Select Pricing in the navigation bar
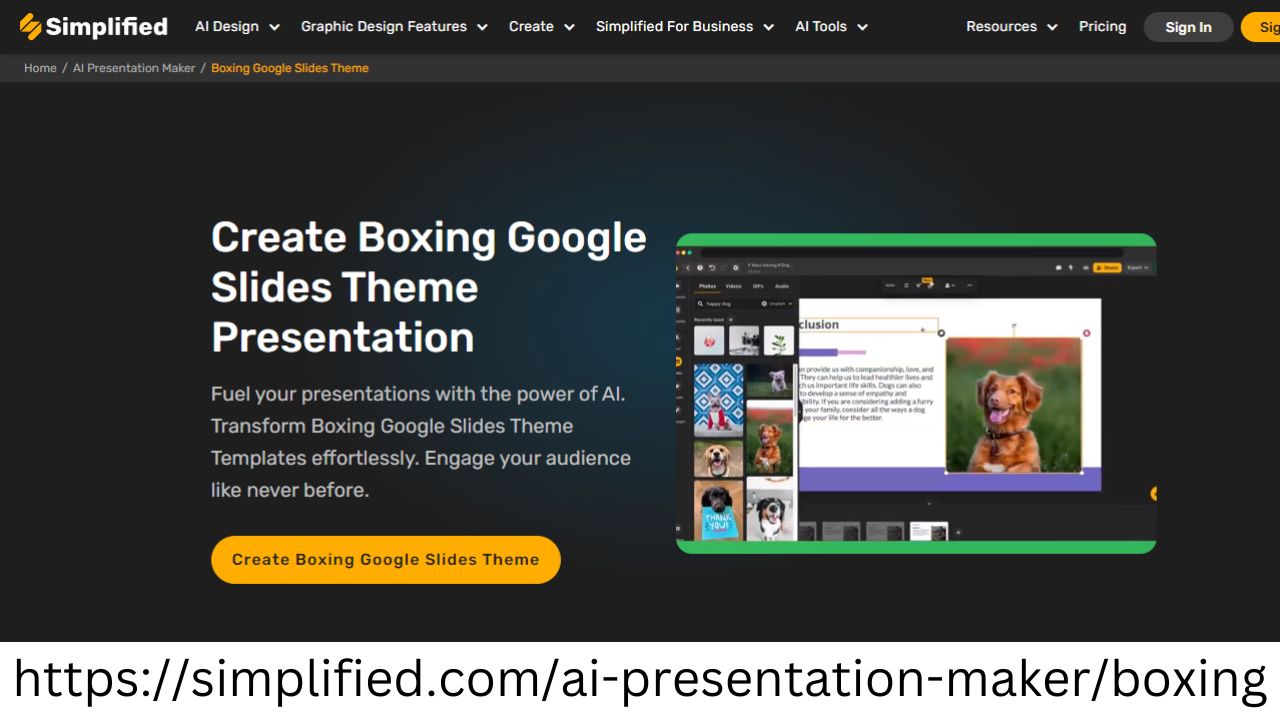Viewport: 1280px width, 720px height. tap(1102, 27)
